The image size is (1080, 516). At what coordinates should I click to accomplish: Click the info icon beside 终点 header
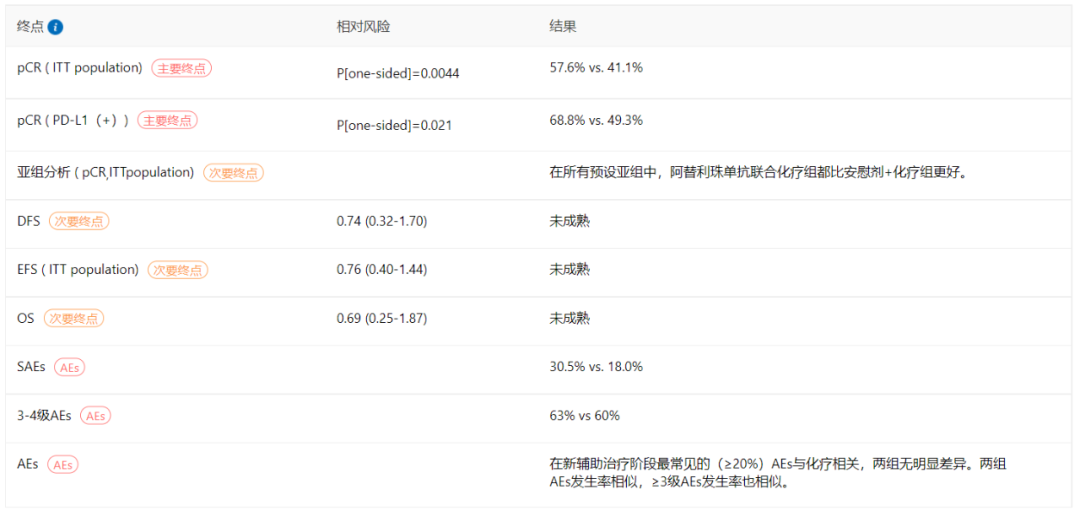point(56,27)
